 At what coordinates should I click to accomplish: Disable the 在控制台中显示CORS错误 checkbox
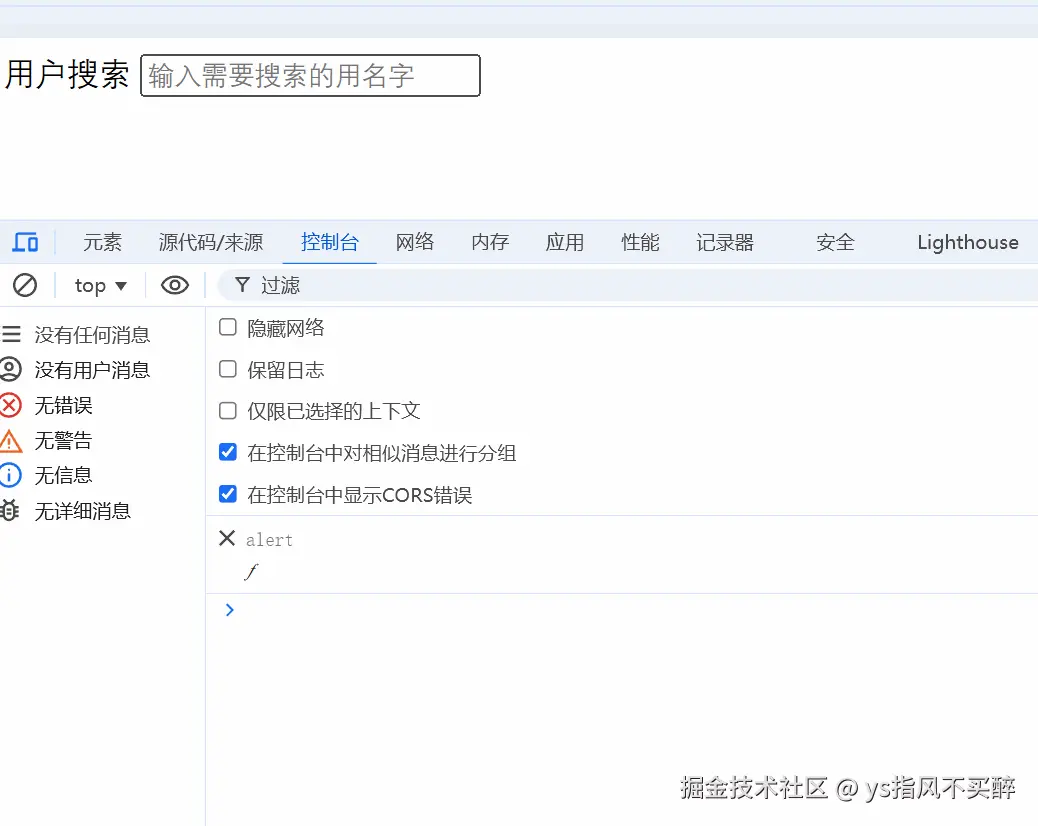(x=227, y=494)
